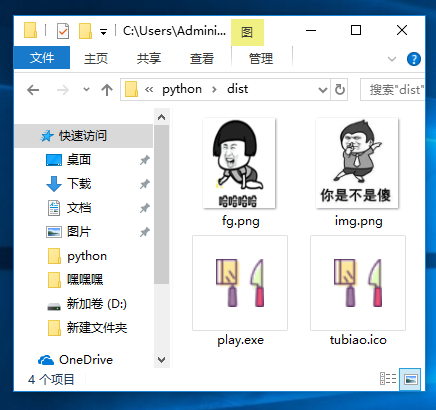Click the Properties quick access icon

[x=63, y=31]
